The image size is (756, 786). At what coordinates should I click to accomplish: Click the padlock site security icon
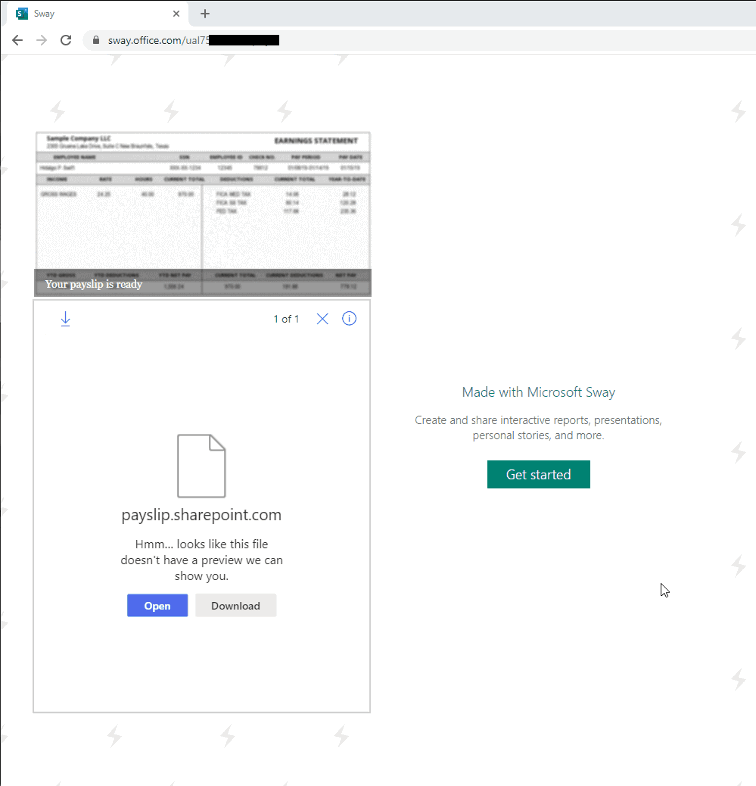tap(96, 40)
